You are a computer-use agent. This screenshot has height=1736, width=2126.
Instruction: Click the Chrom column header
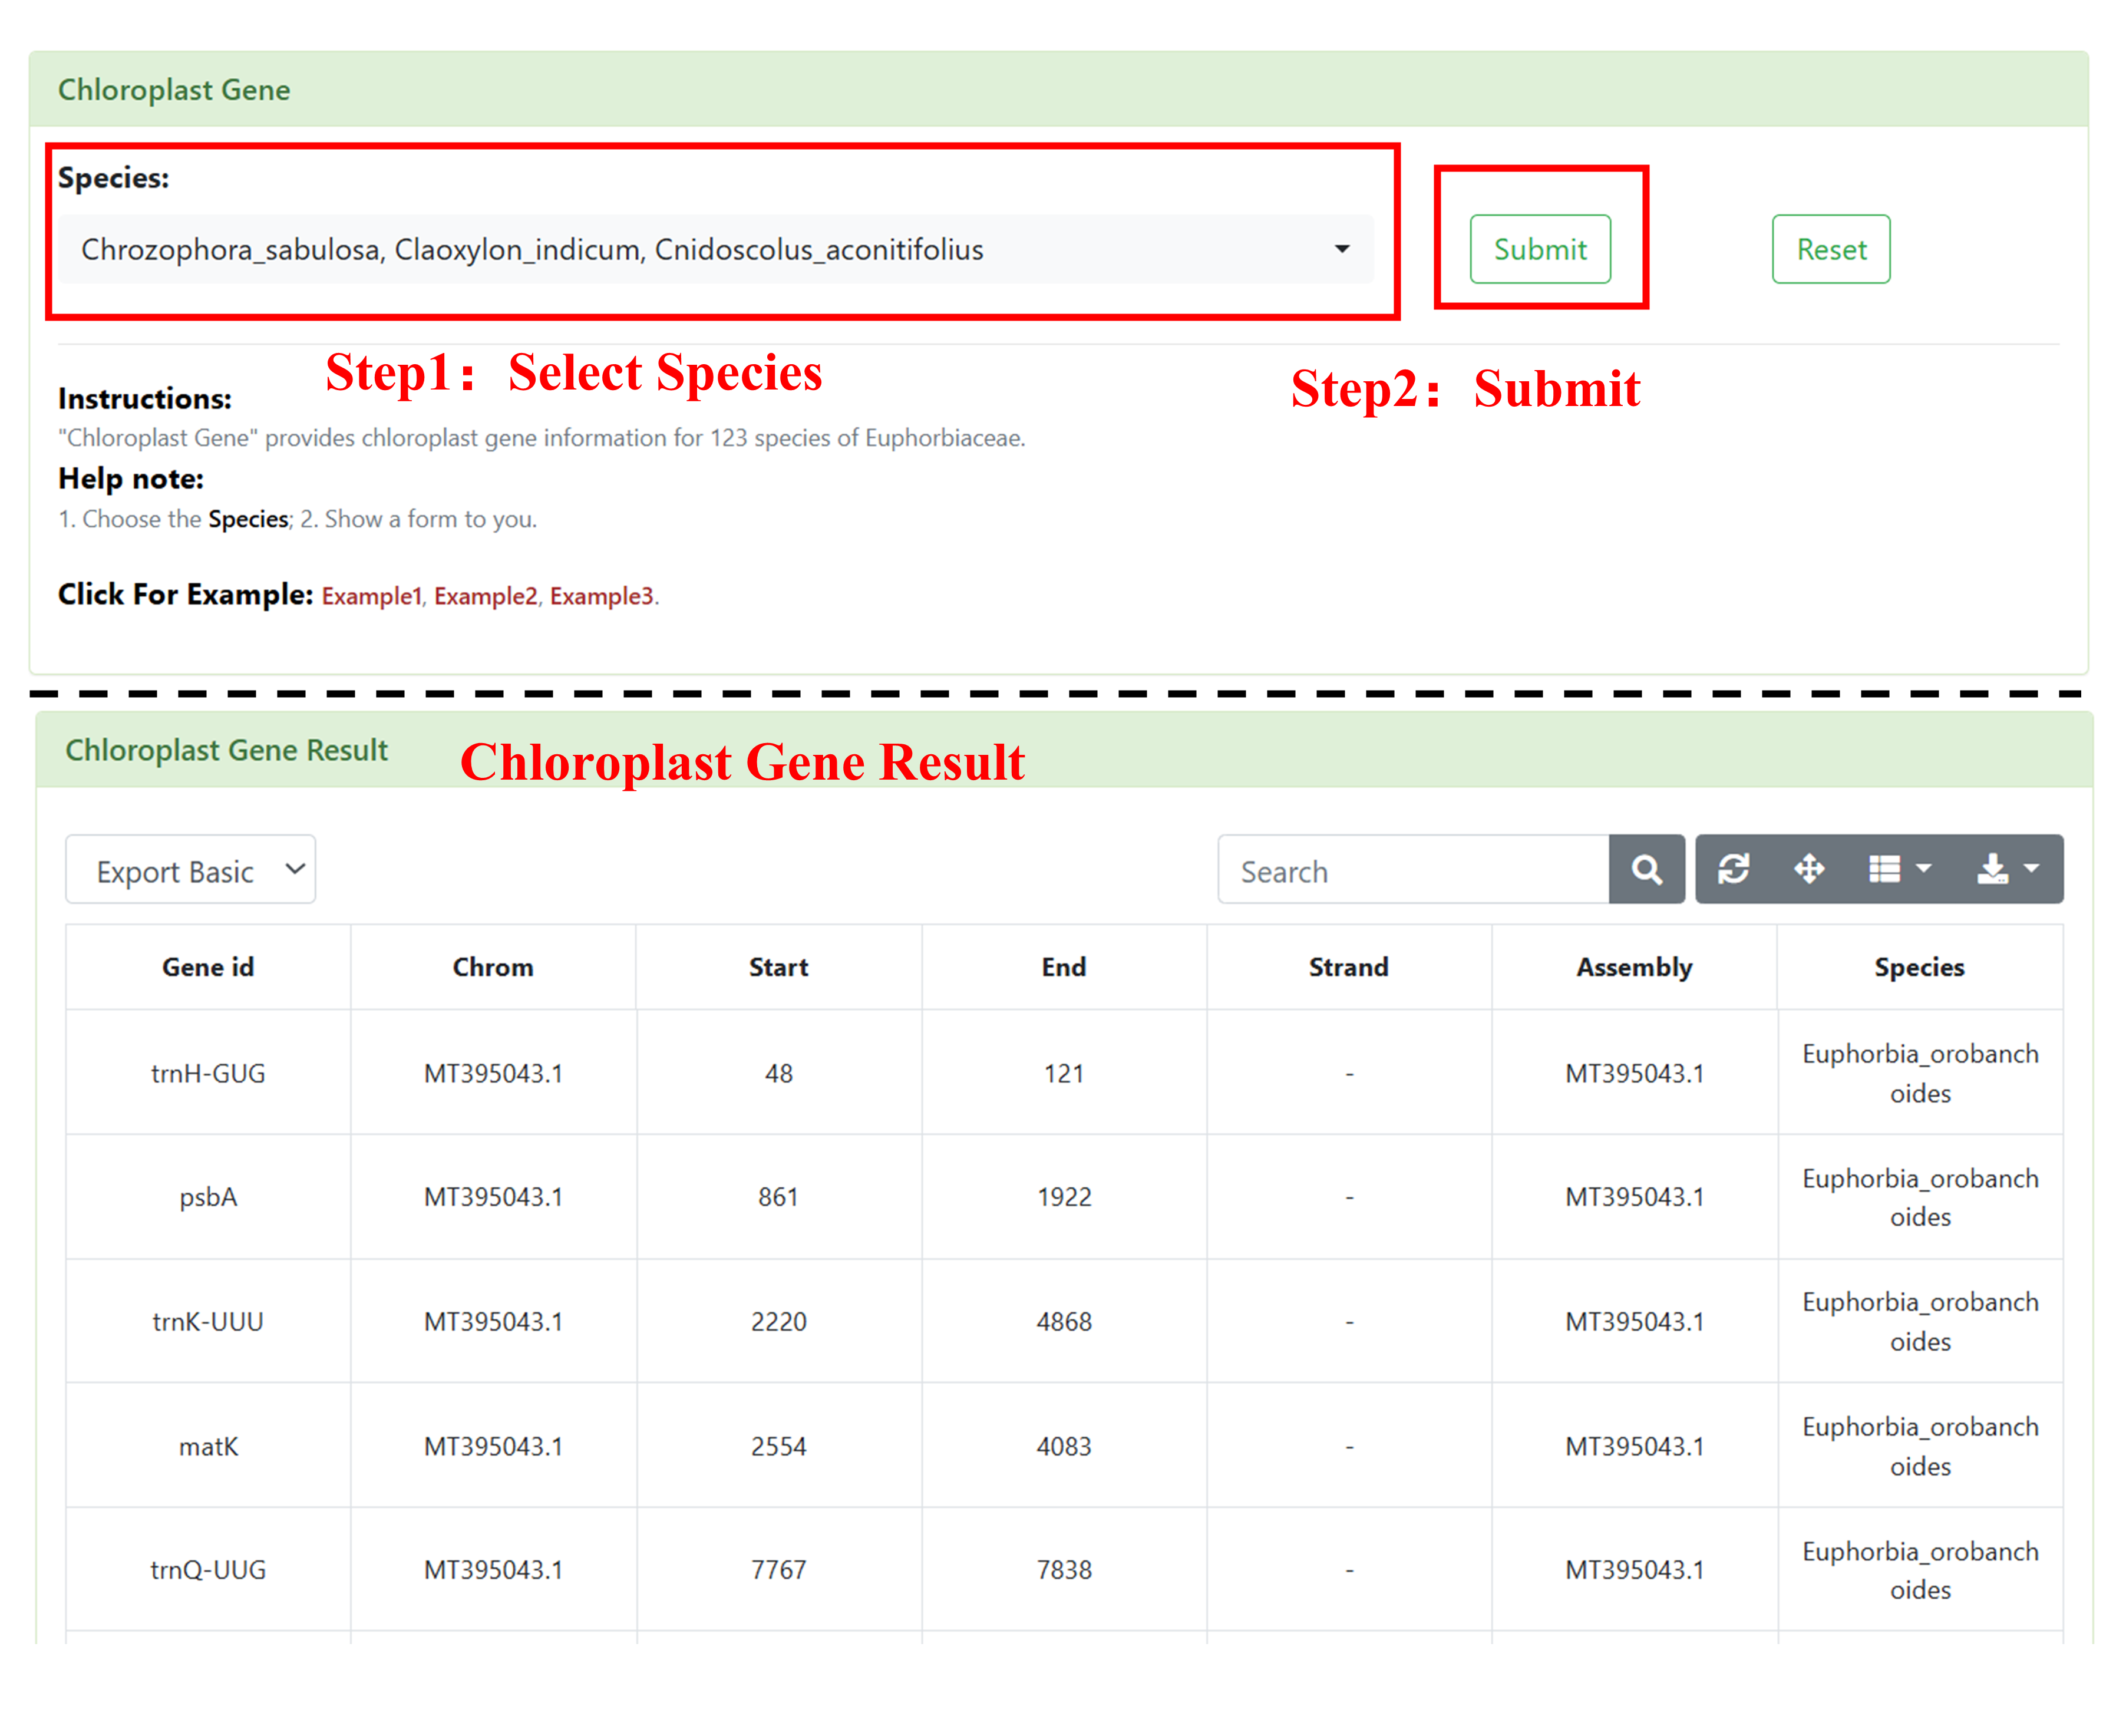click(493, 967)
